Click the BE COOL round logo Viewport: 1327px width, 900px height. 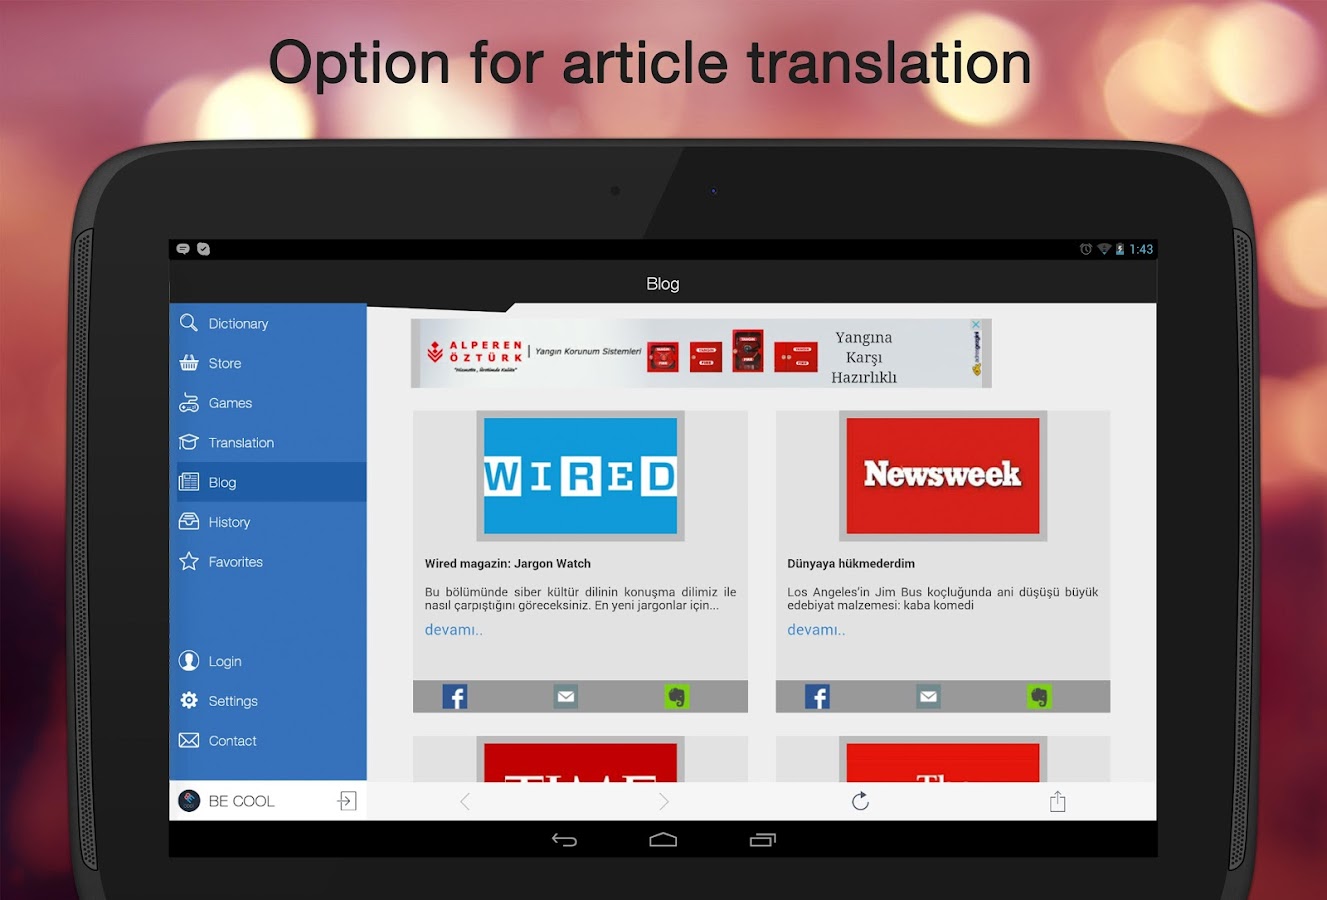189,801
